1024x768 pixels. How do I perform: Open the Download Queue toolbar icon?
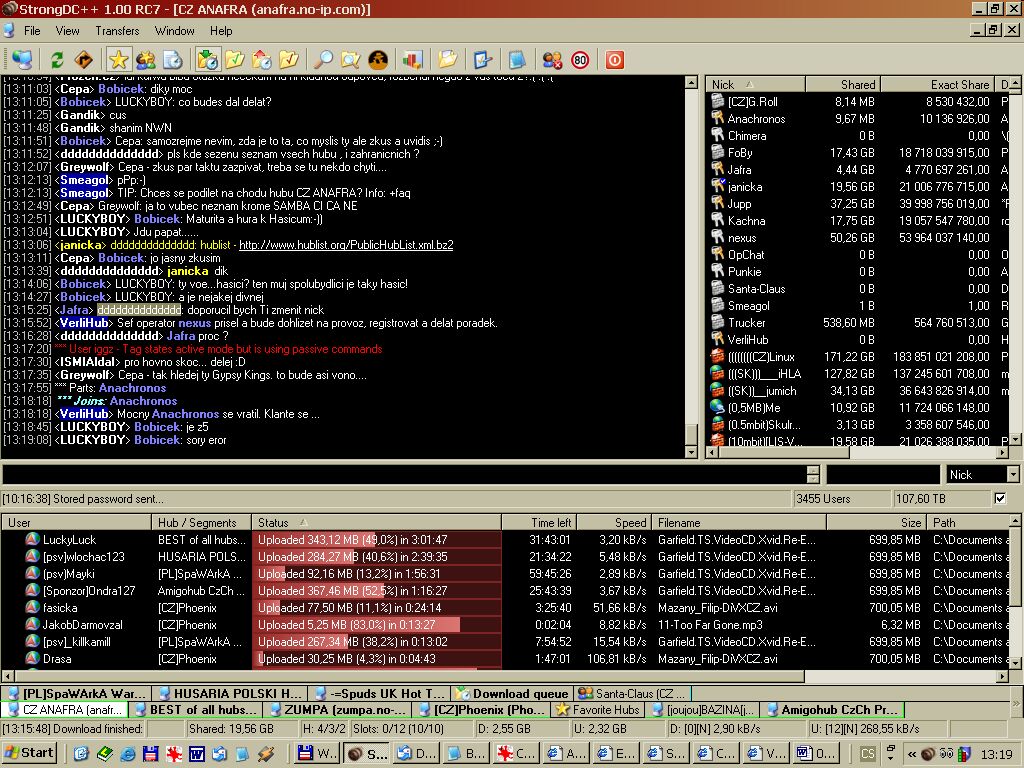(x=208, y=60)
